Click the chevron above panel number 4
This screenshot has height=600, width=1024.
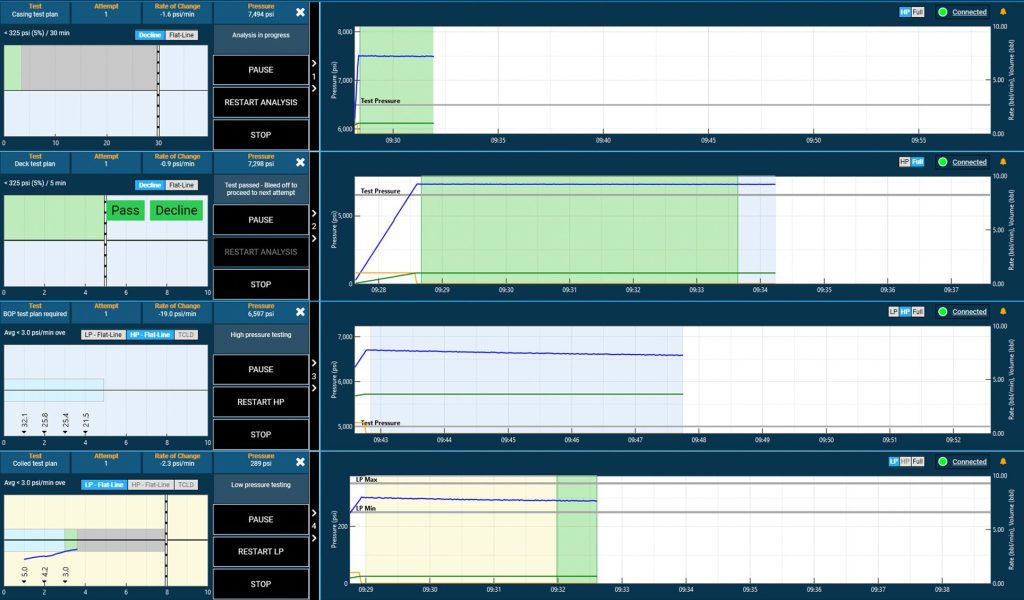click(x=314, y=513)
